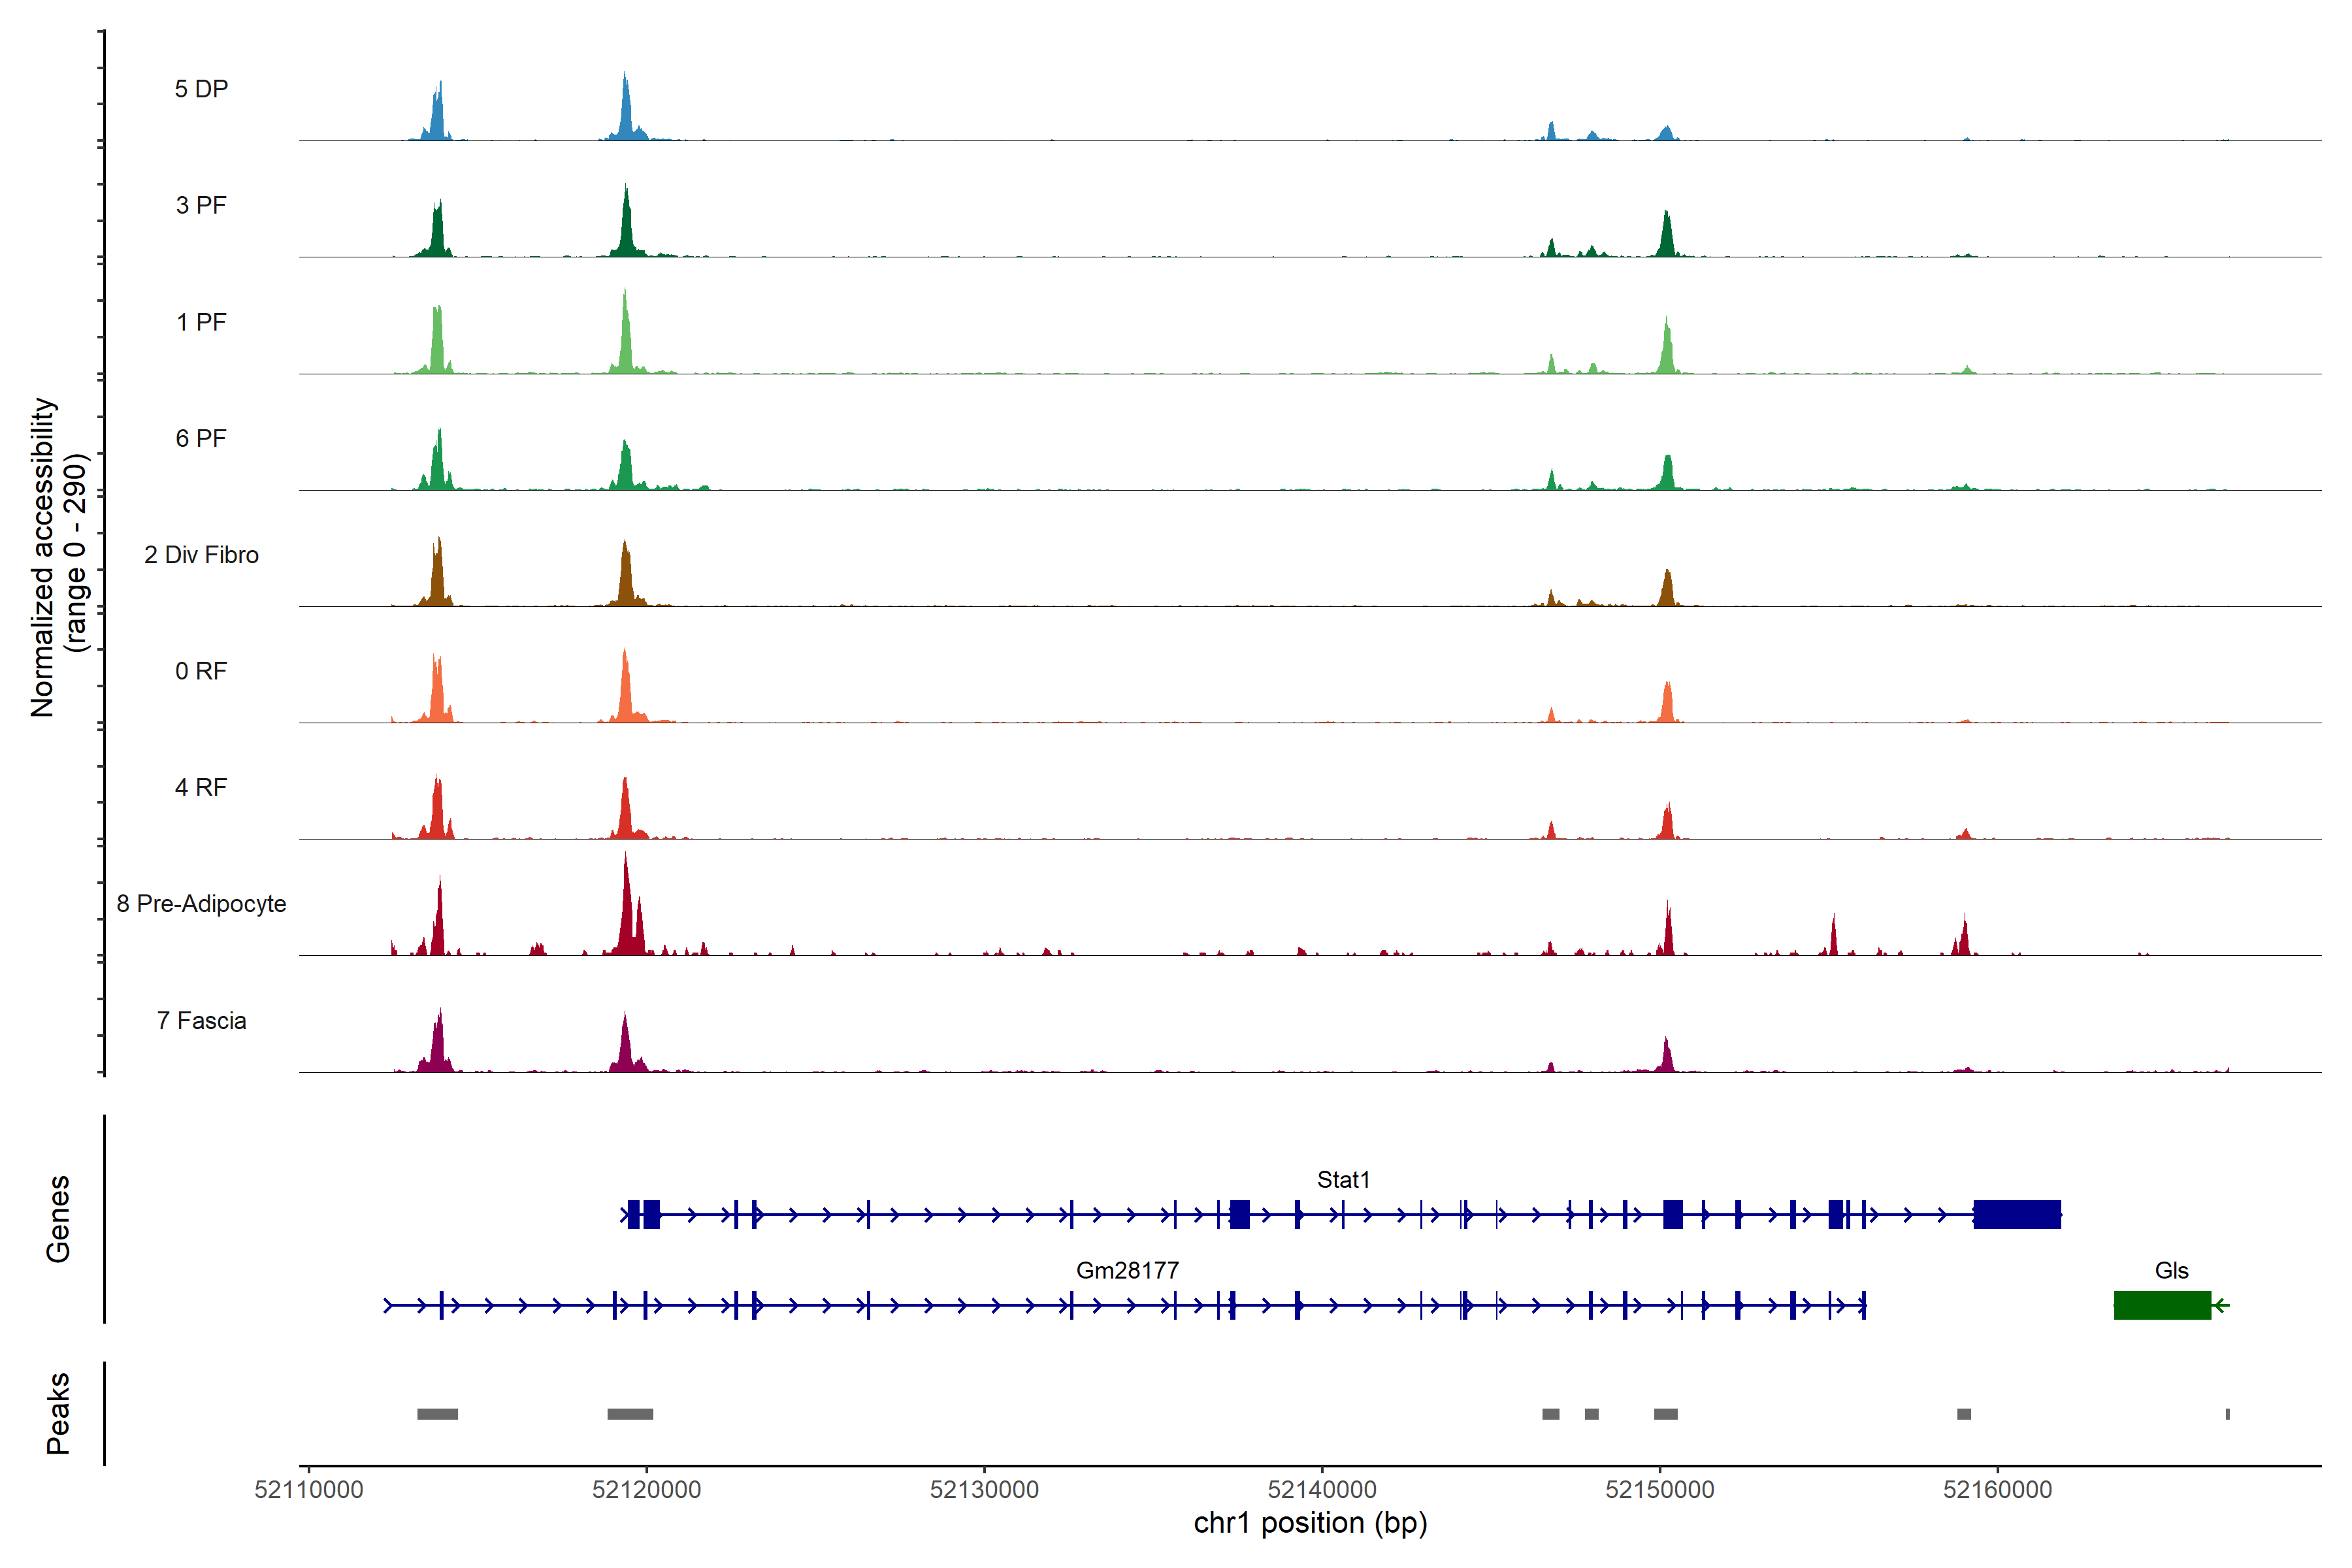Viewport: 2352px width, 1568px height.
Task: Click the '2 Div Fibro' track label
Action: (201, 554)
